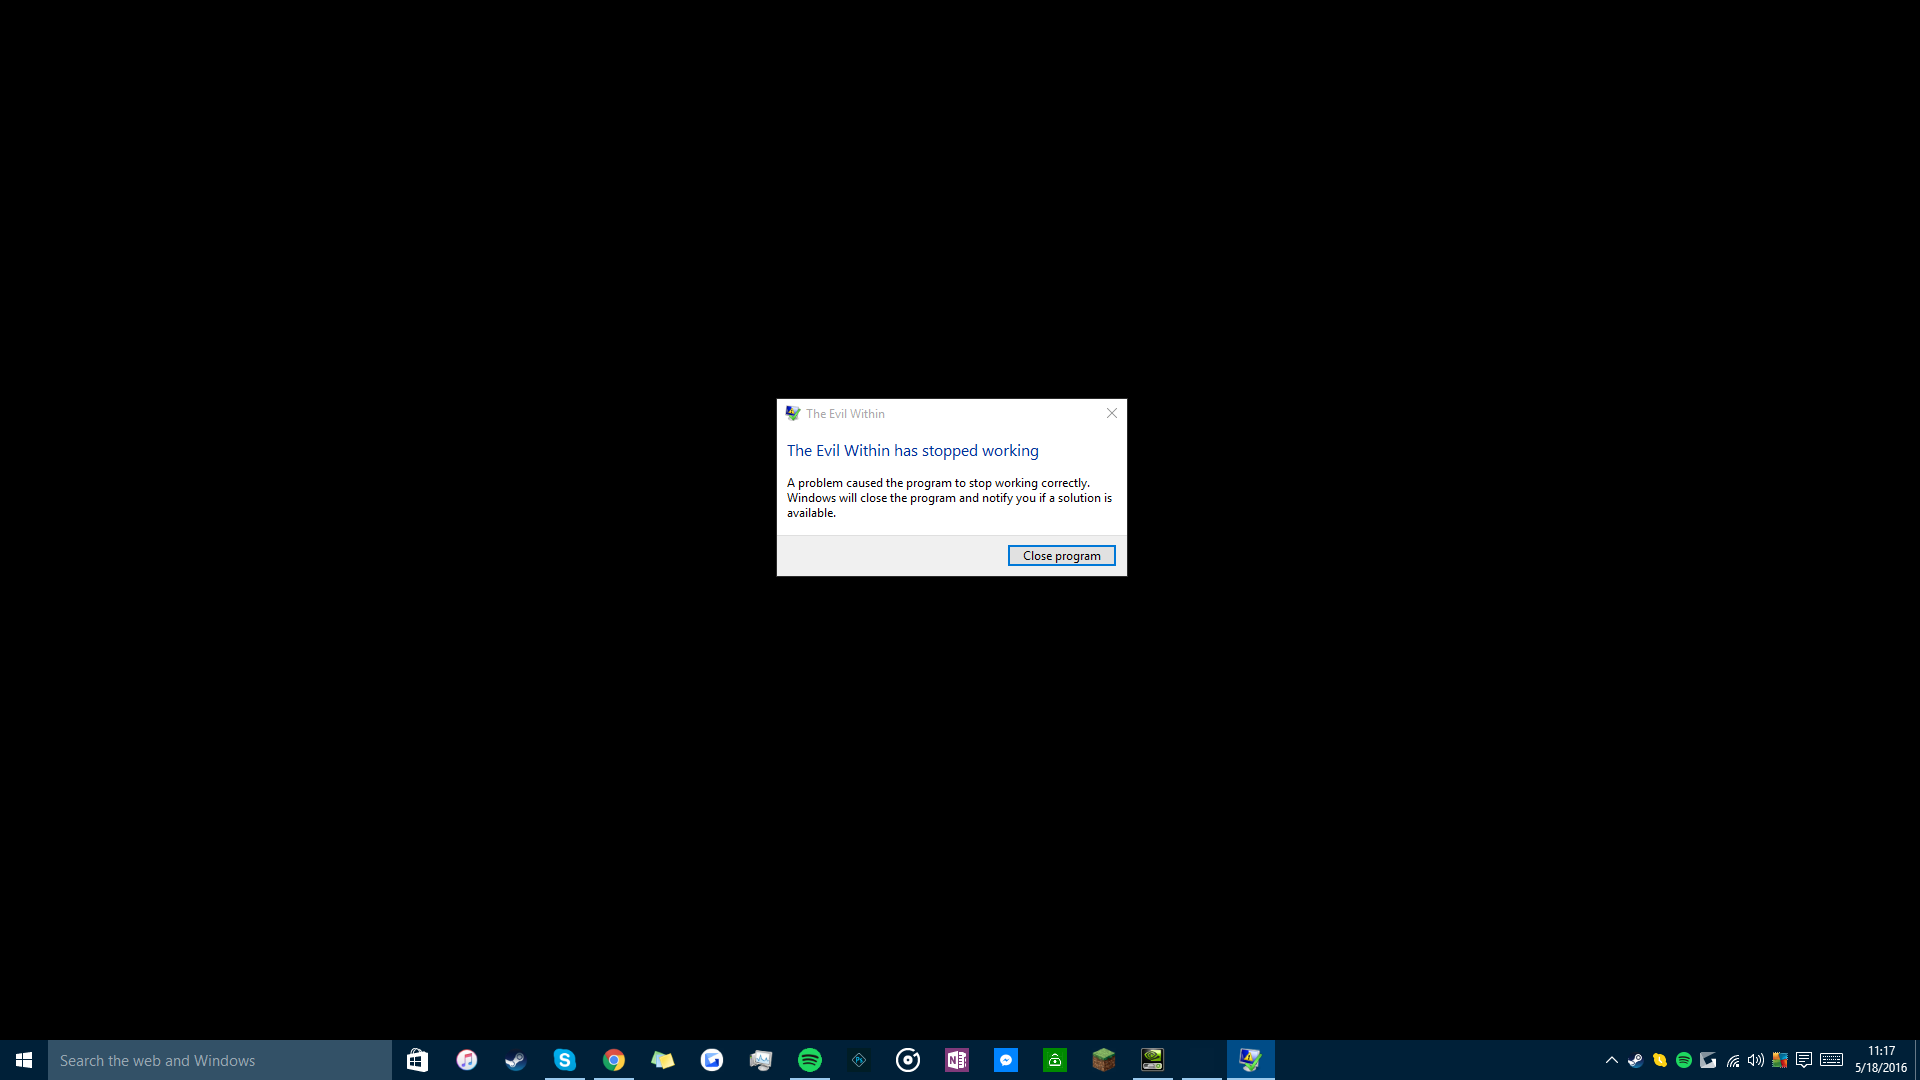Viewport: 1920px width, 1080px height.
Task: Open iTunes from the taskbar
Action: point(466,1060)
